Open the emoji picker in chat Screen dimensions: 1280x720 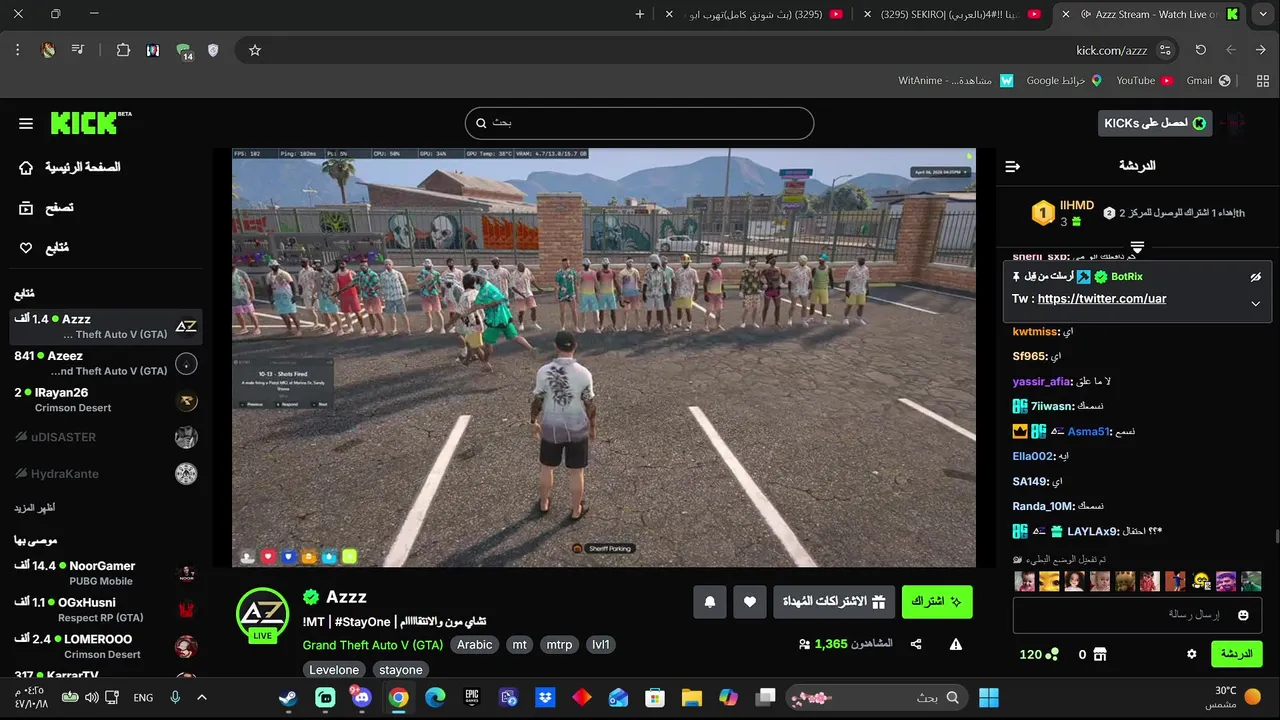[1243, 615]
